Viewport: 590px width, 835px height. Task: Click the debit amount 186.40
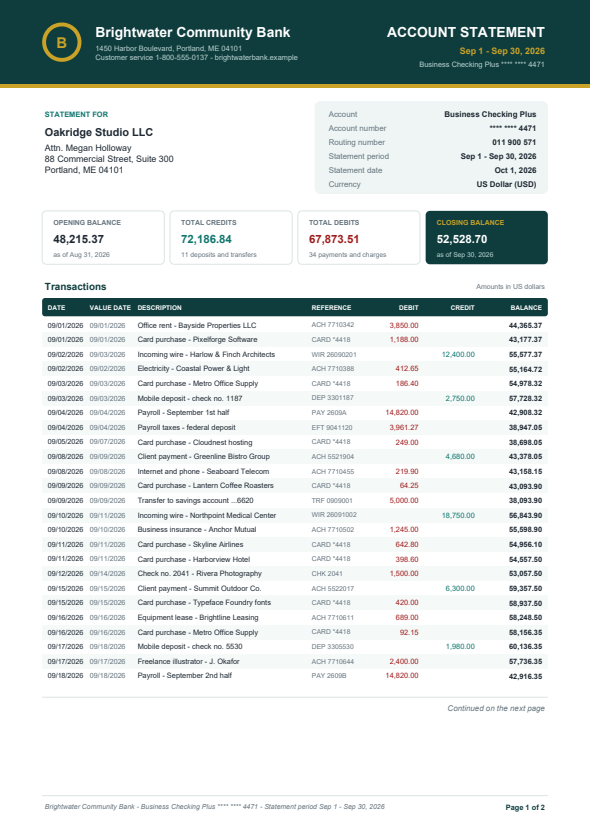pos(407,383)
